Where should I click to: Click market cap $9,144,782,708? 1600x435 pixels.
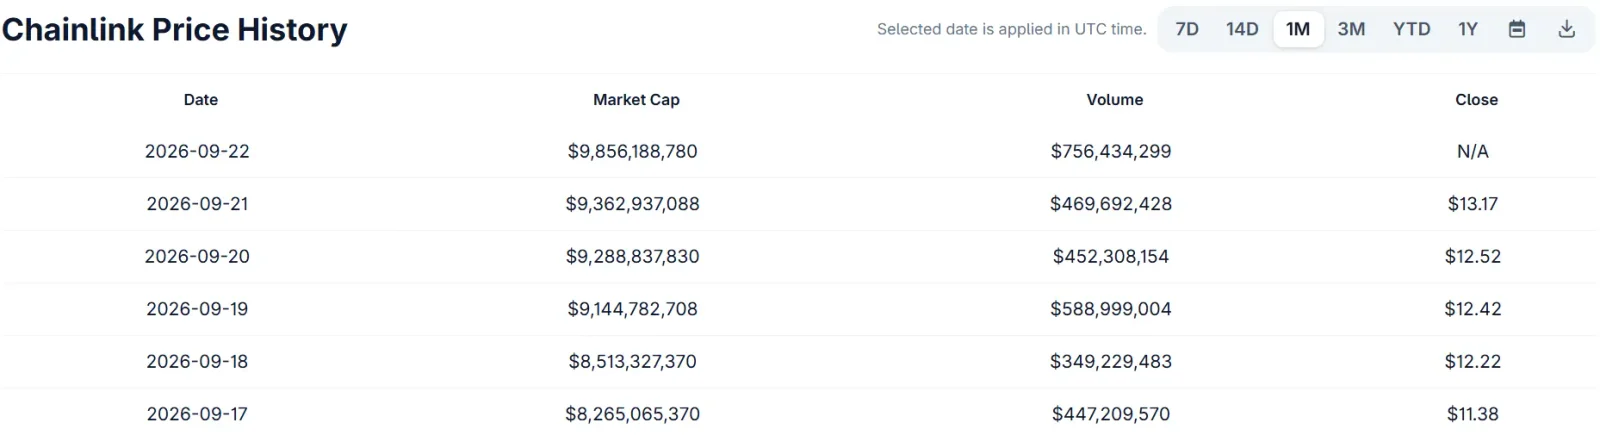click(633, 309)
